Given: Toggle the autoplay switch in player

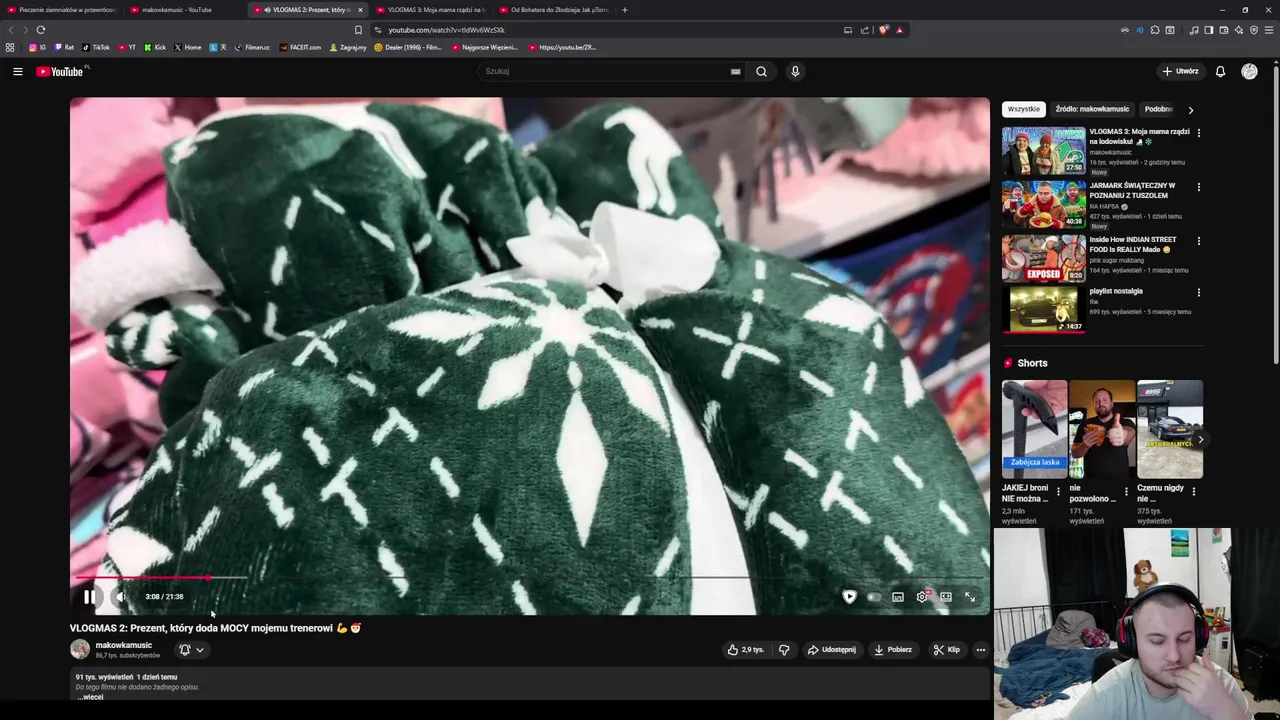Looking at the screenshot, I should (873, 597).
